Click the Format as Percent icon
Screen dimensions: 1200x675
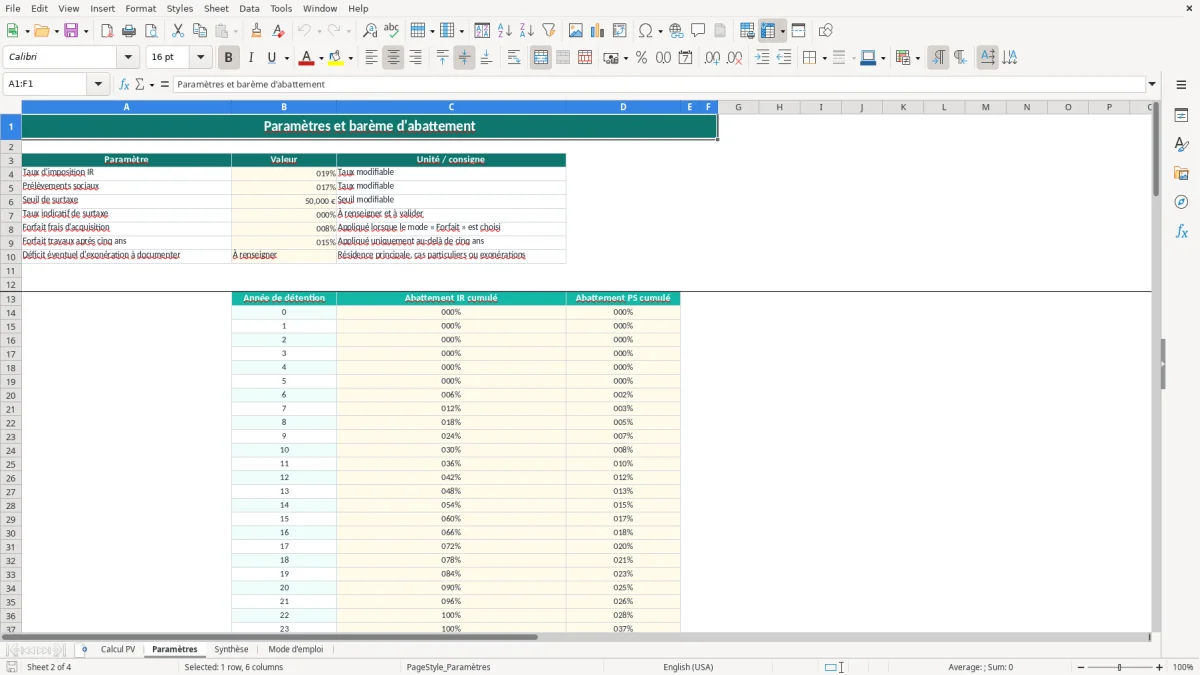641,58
